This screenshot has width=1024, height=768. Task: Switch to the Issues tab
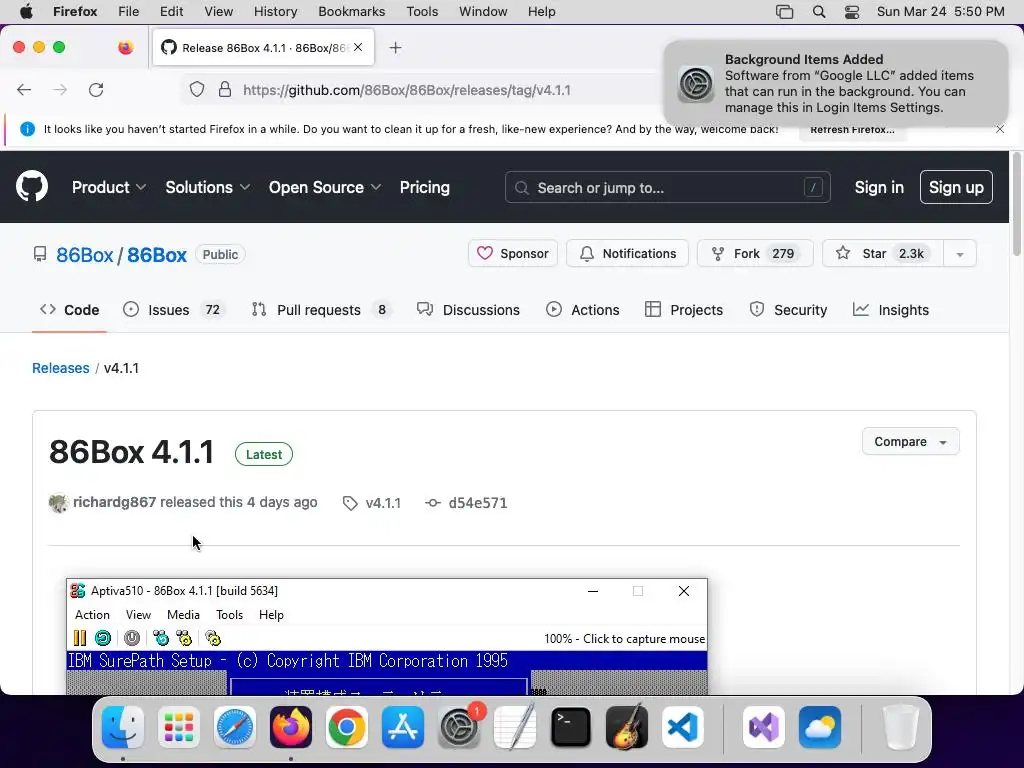[x=174, y=310]
